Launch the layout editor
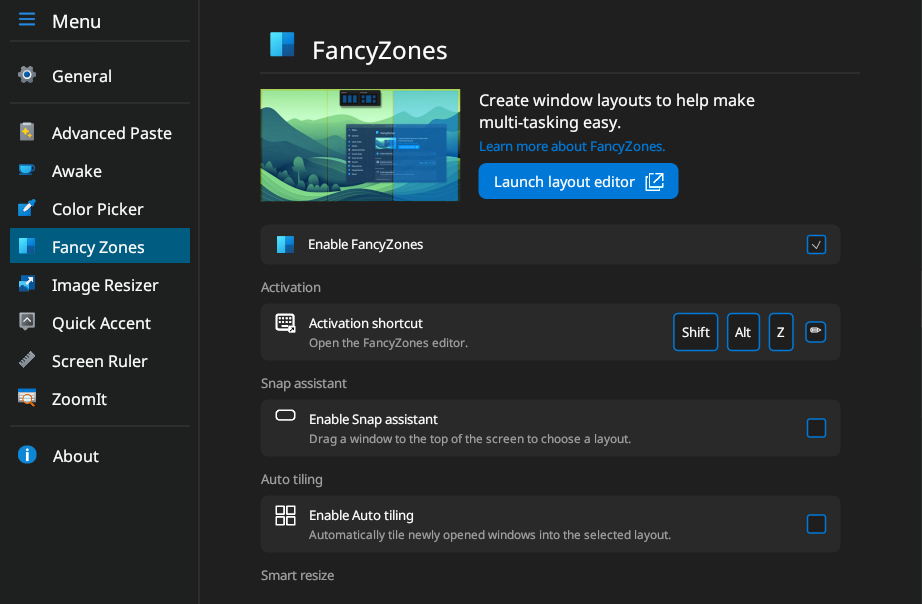Viewport: 922px width, 604px height. pos(578,181)
